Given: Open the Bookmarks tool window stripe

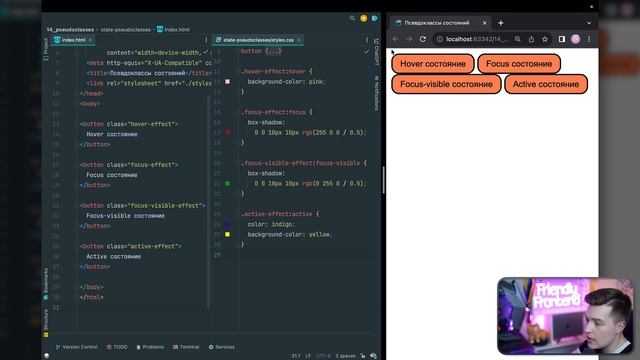Looking at the screenshot, I should point(46,284).
